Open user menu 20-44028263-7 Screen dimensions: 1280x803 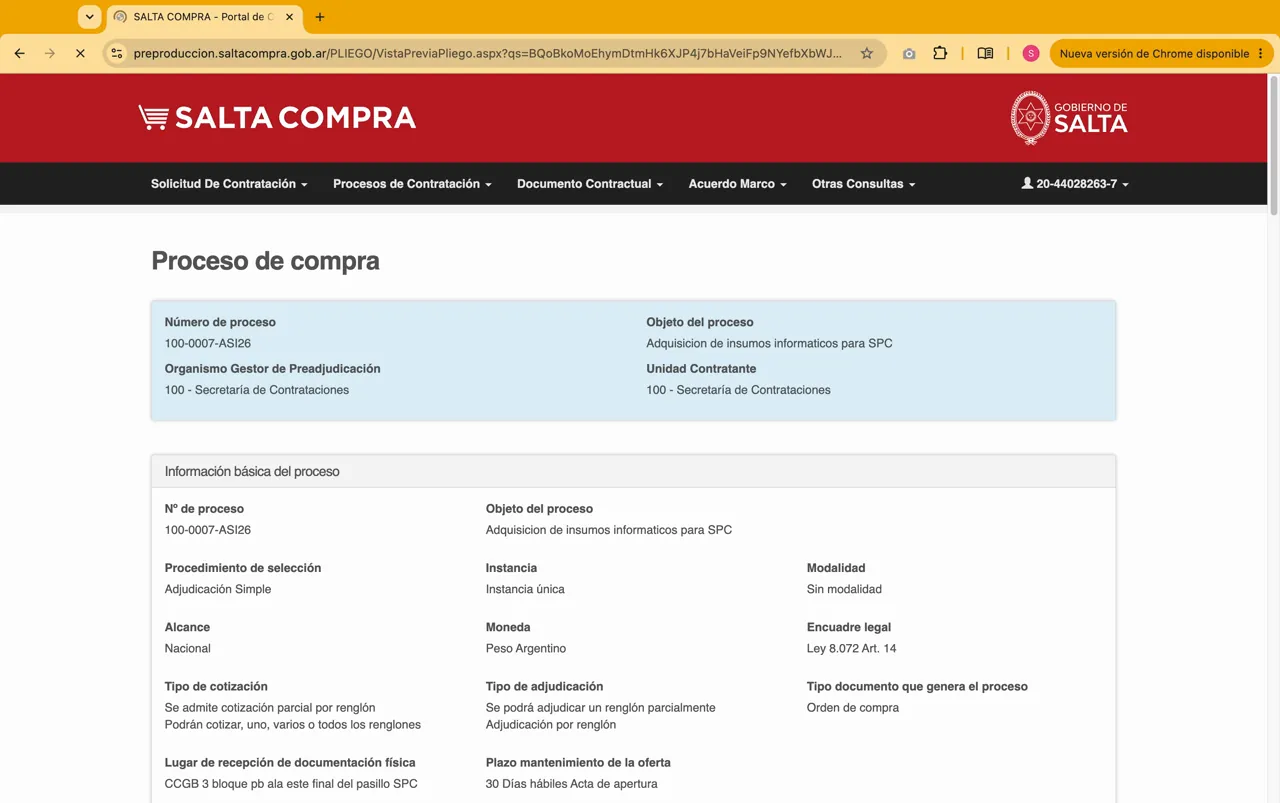tap(1075, 184)
